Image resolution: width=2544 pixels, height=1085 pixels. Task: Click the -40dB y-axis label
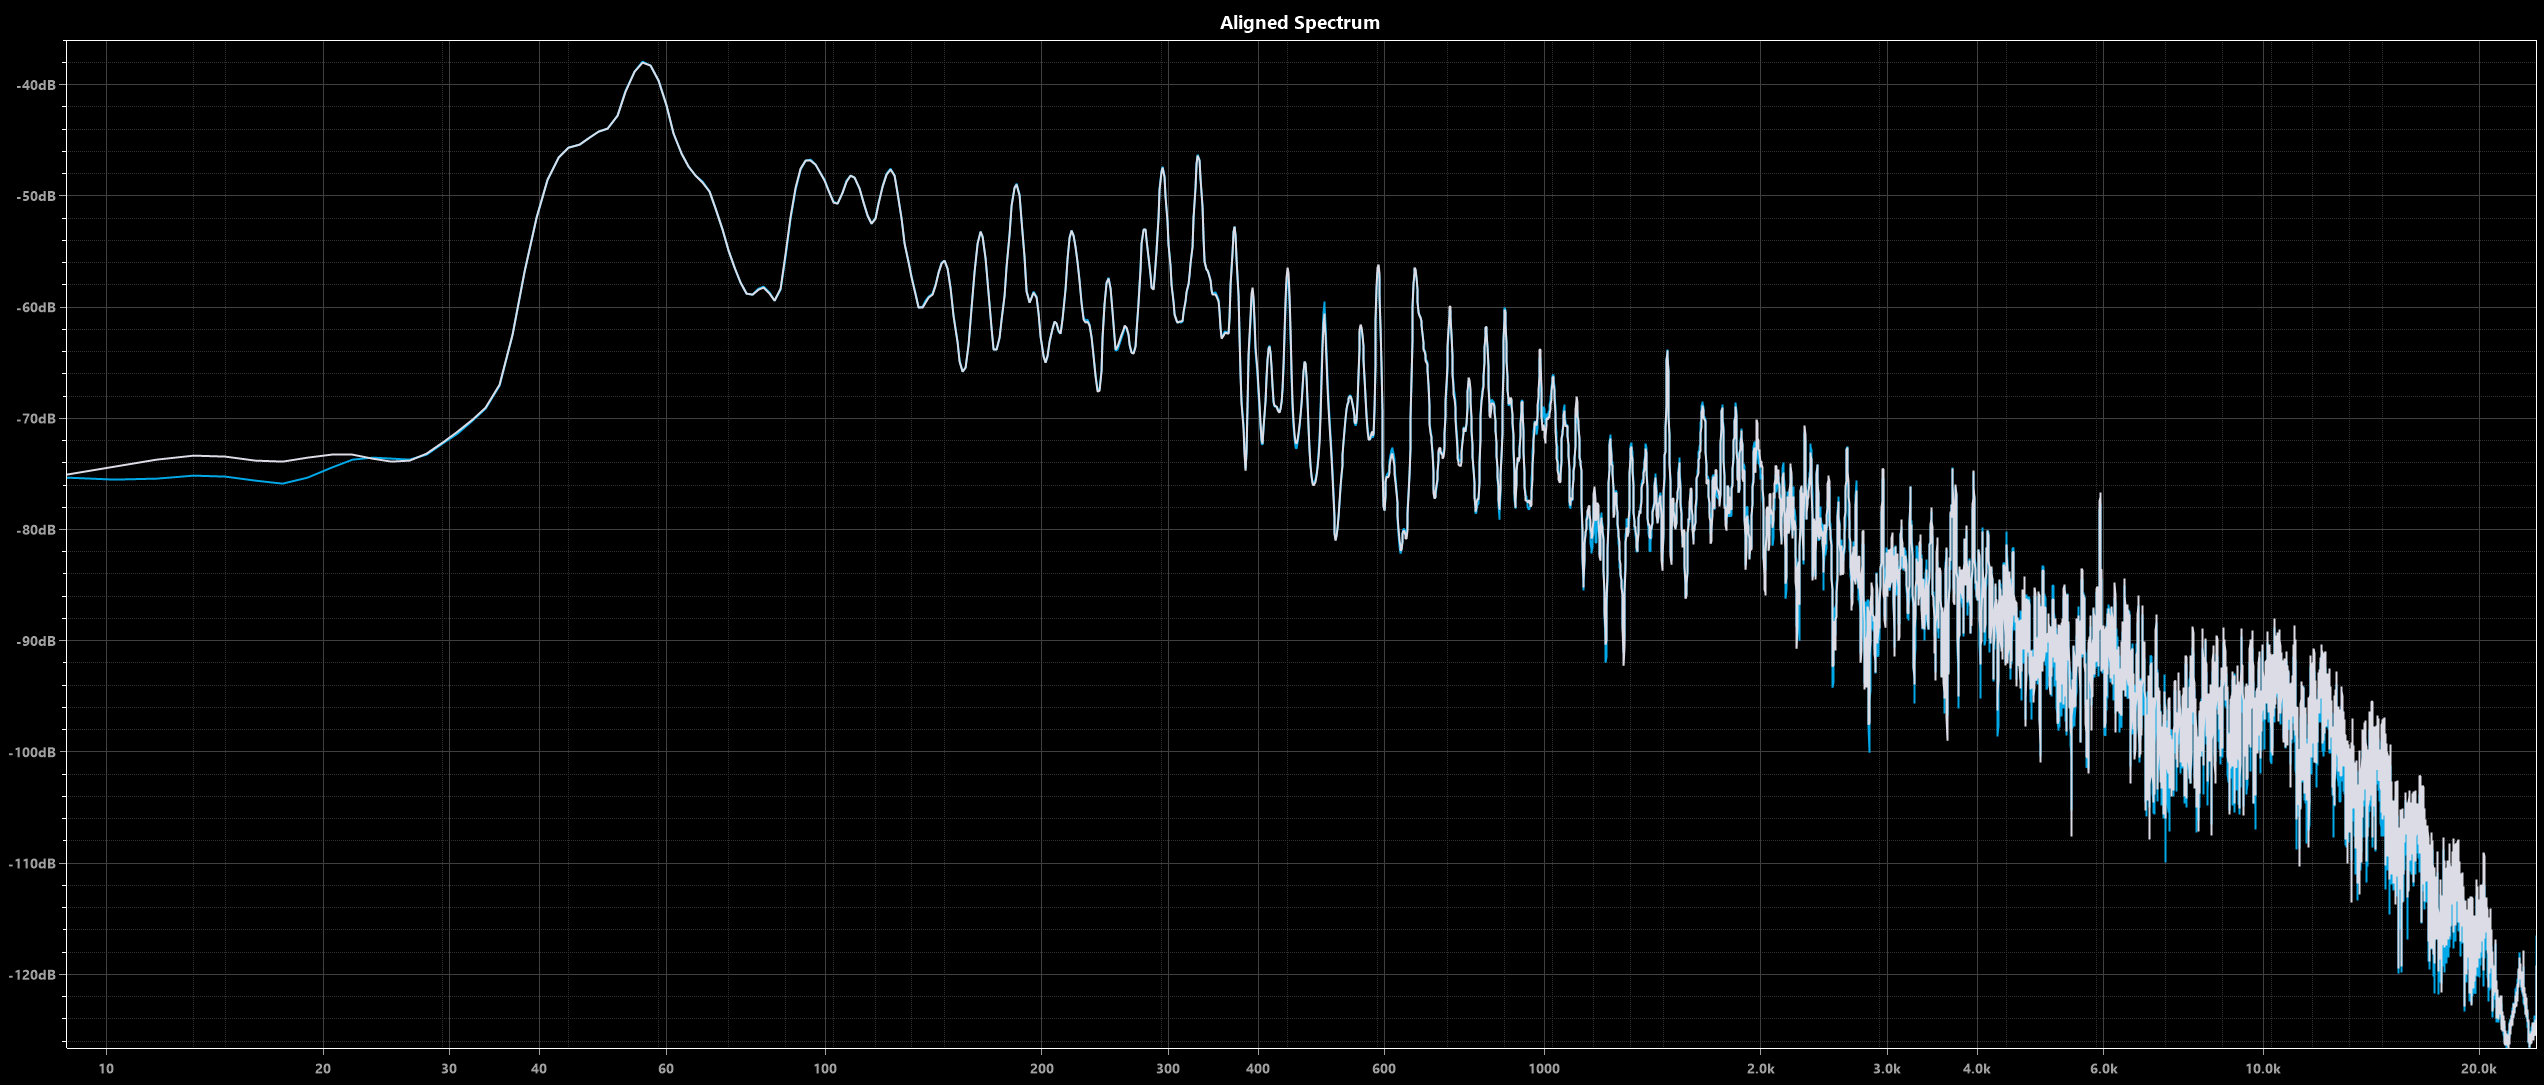36,85
